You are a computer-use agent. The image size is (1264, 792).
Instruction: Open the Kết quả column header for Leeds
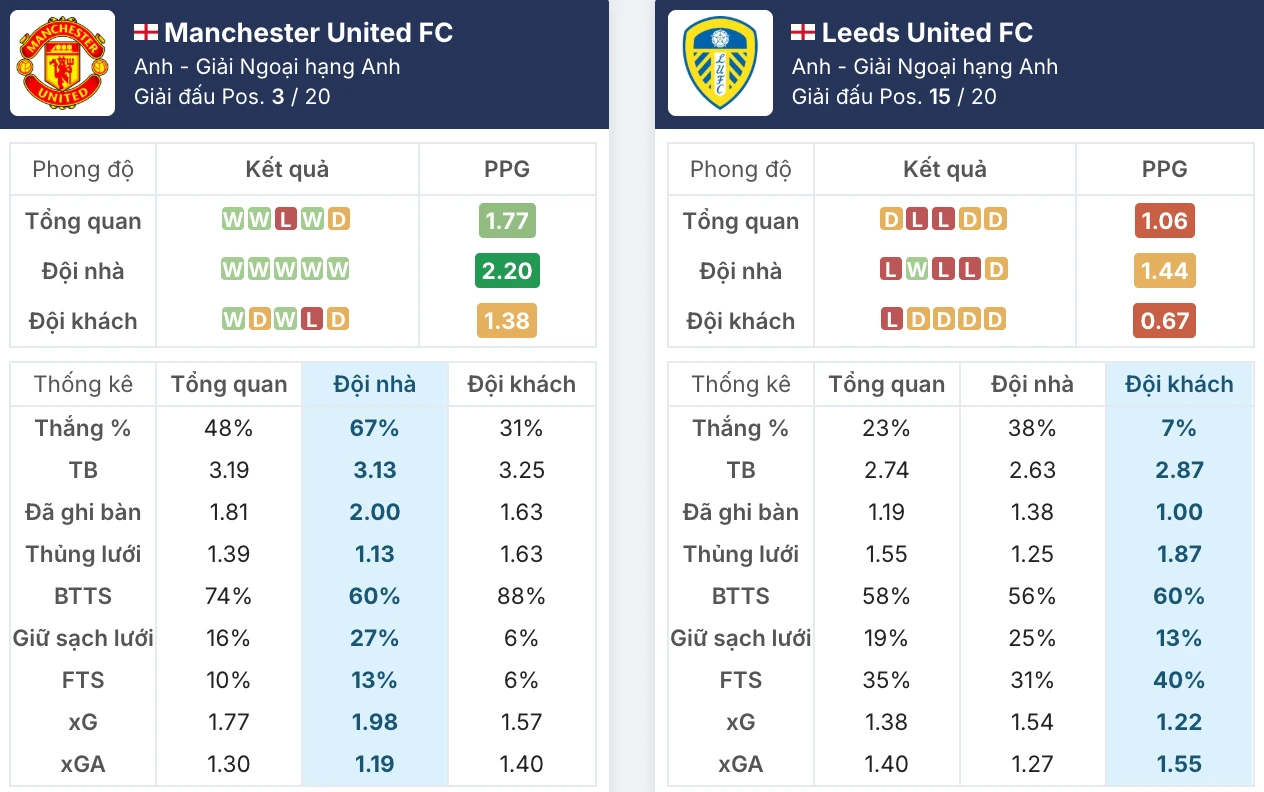(943, 169)
